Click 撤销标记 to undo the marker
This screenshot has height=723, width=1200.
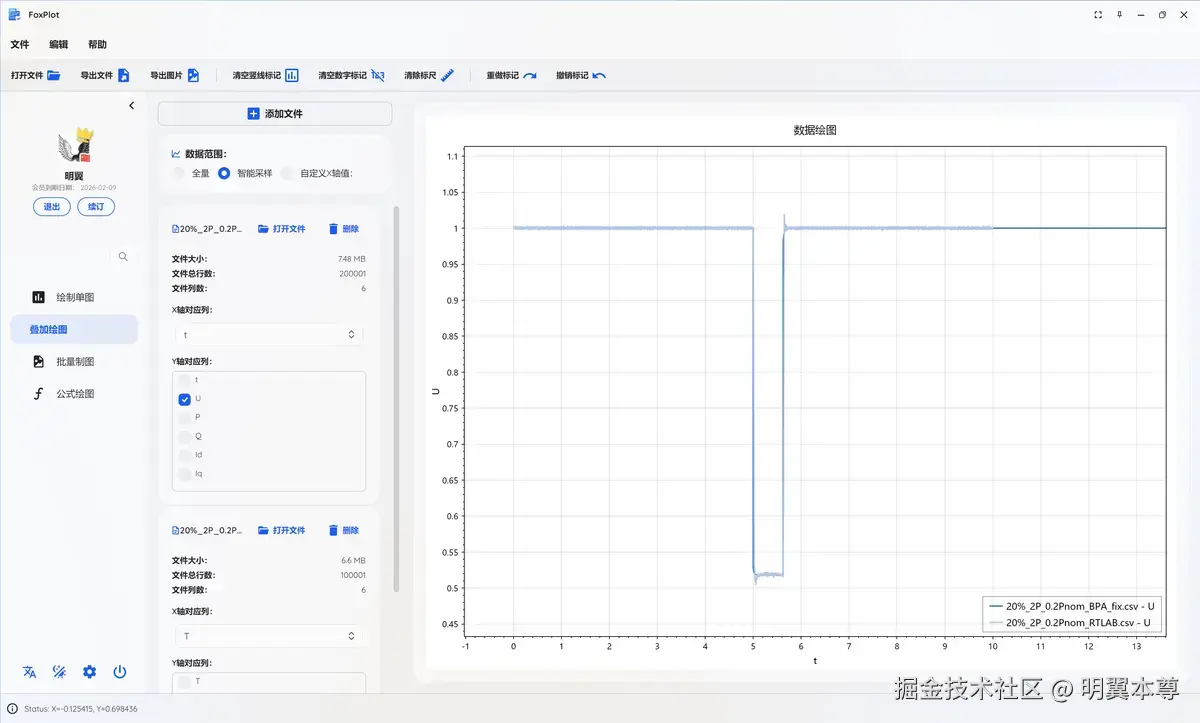click(x=581, y=75)
